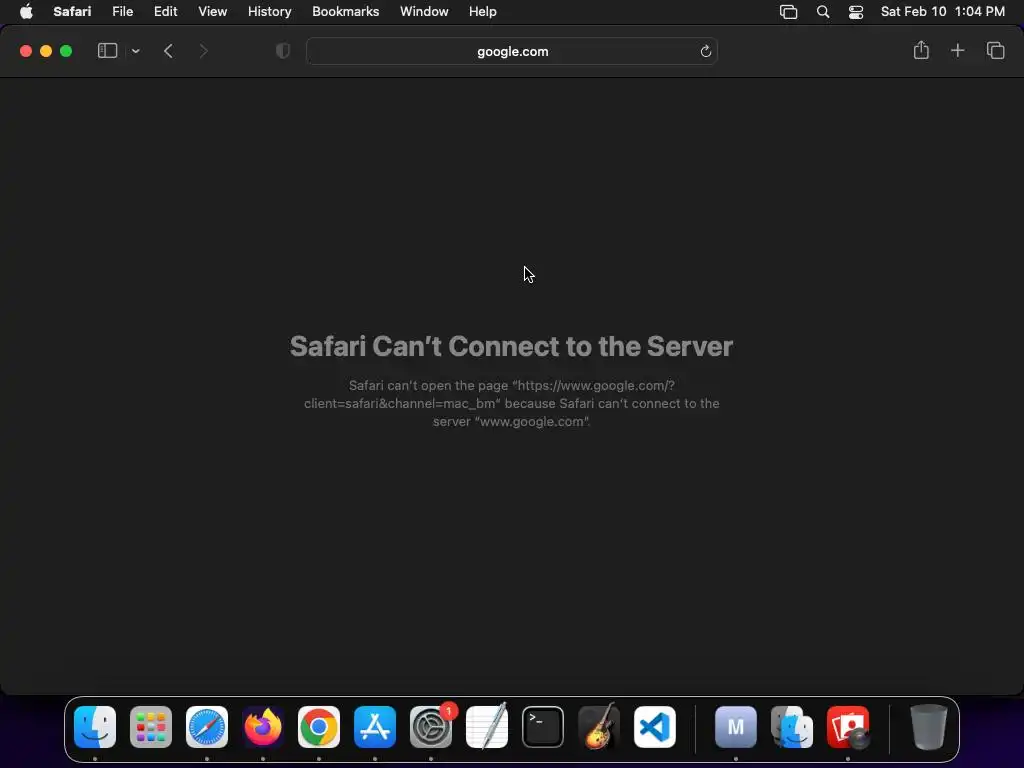Open the History menu
Screen dimensions: 1024x768
pos(270,12)
